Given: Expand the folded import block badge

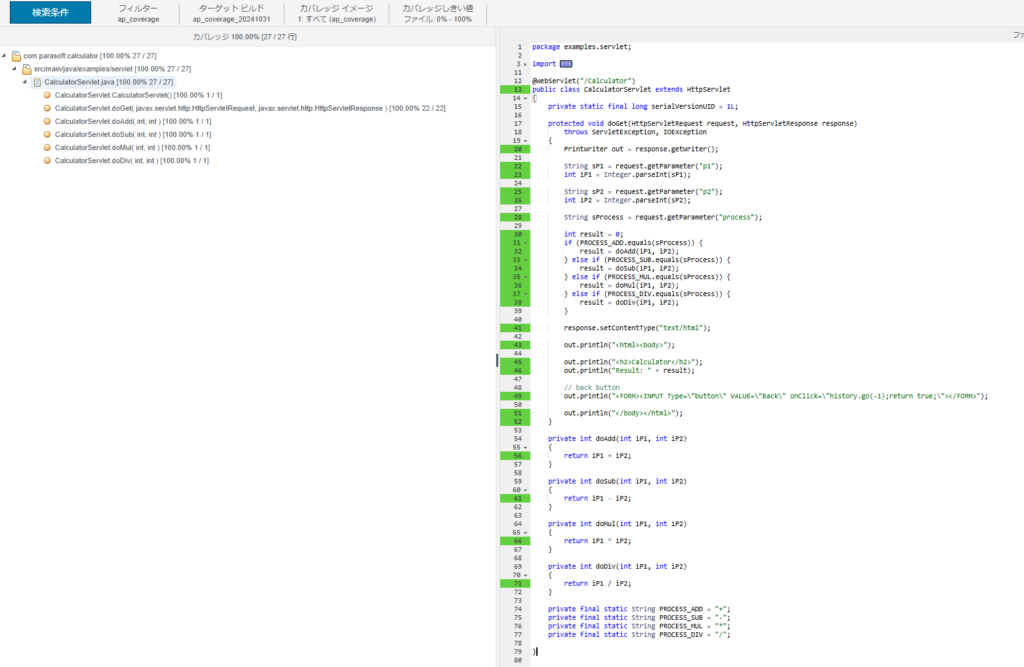Looking at the screenshot, I should [566, 64].
